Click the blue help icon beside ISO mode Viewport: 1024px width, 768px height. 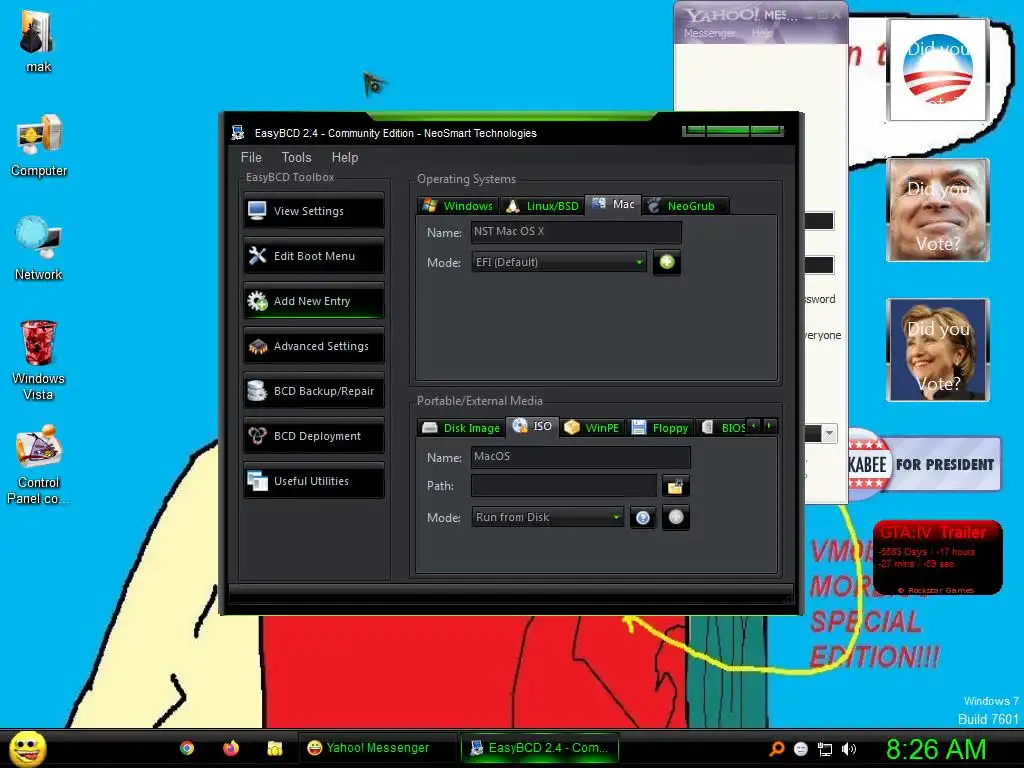643,518
